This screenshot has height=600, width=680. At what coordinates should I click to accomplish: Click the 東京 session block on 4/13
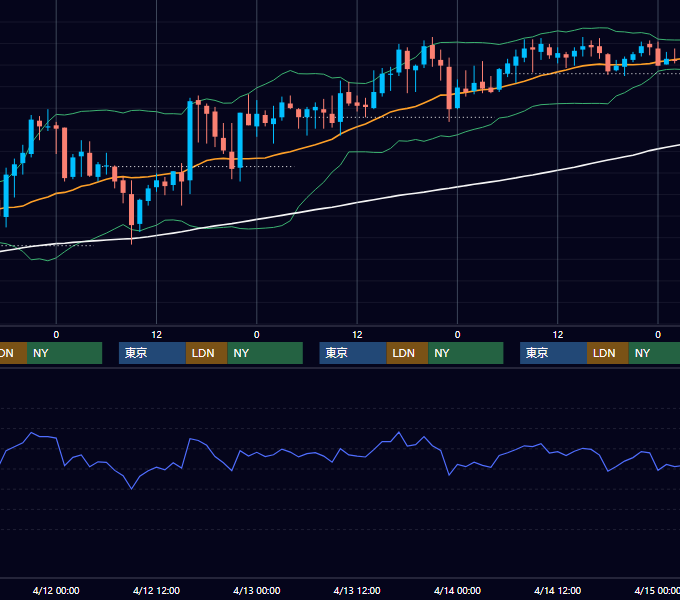[353, 353]
